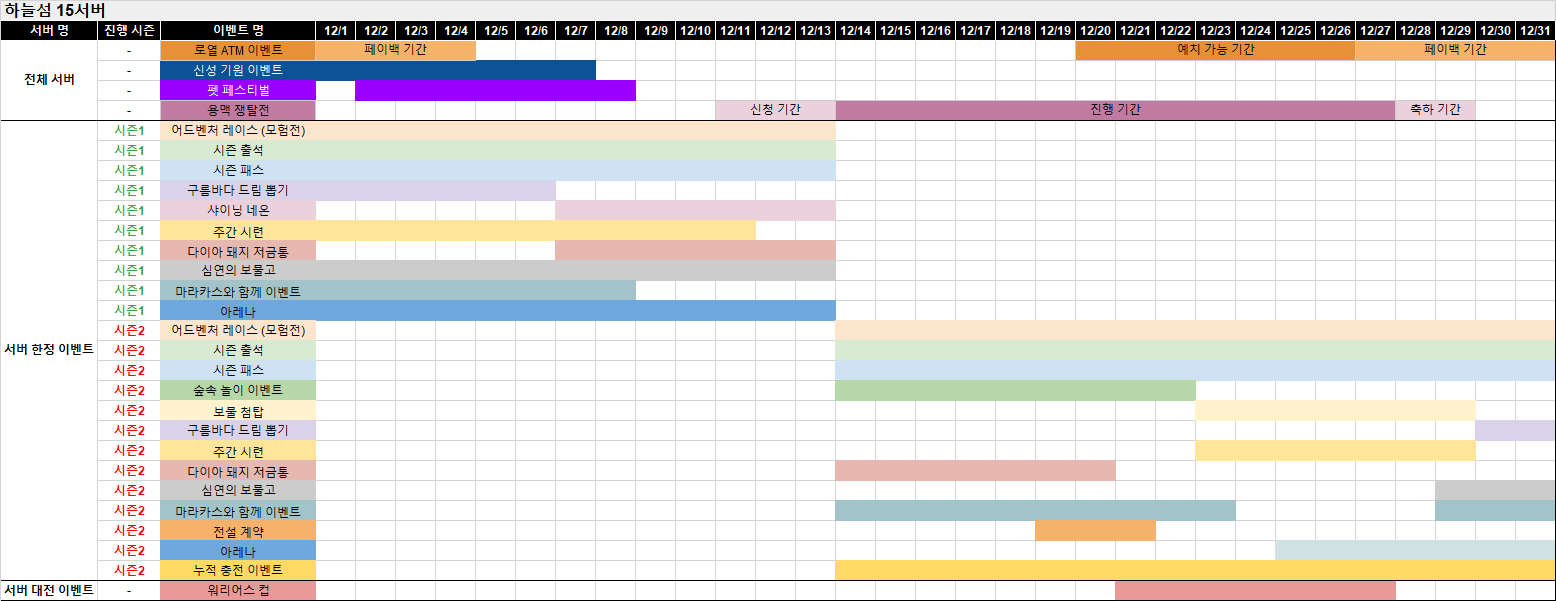Select the 워리어스 컵 event cell

(x=237, y=590)
